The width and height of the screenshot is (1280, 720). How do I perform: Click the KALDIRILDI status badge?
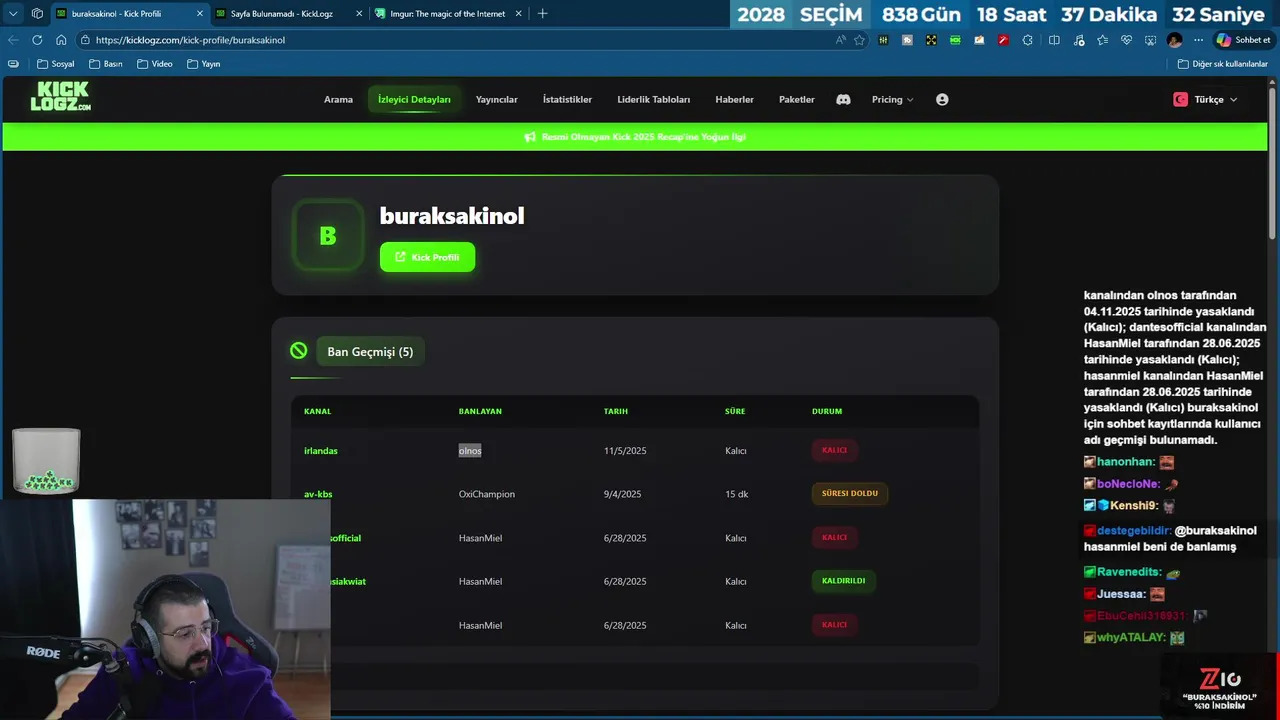click(843, 581)
